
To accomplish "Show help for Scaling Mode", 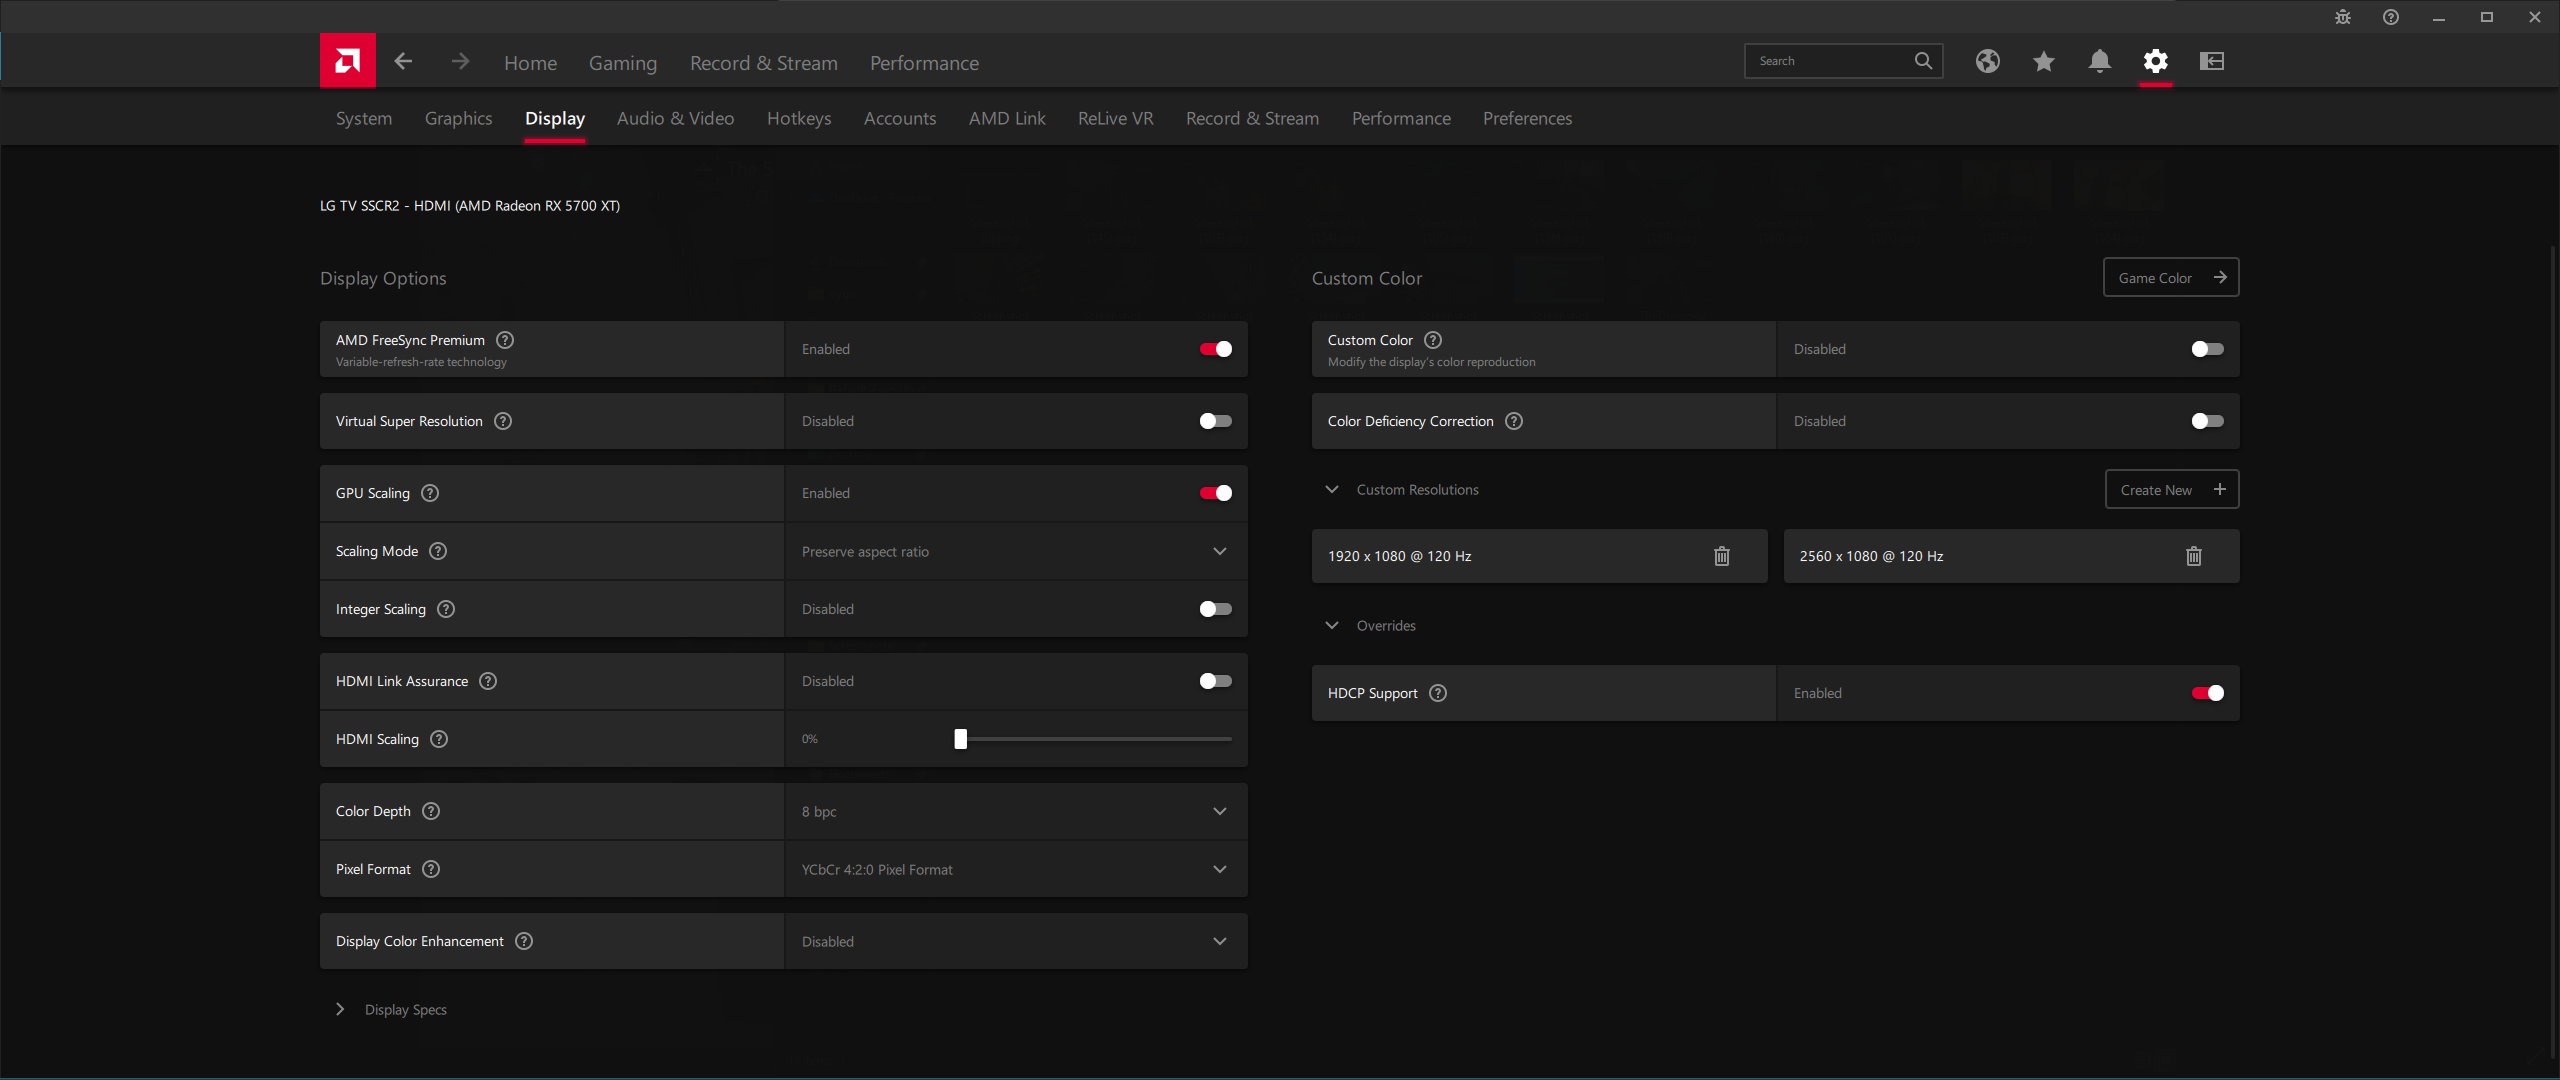I will click(x=438, y=551).
